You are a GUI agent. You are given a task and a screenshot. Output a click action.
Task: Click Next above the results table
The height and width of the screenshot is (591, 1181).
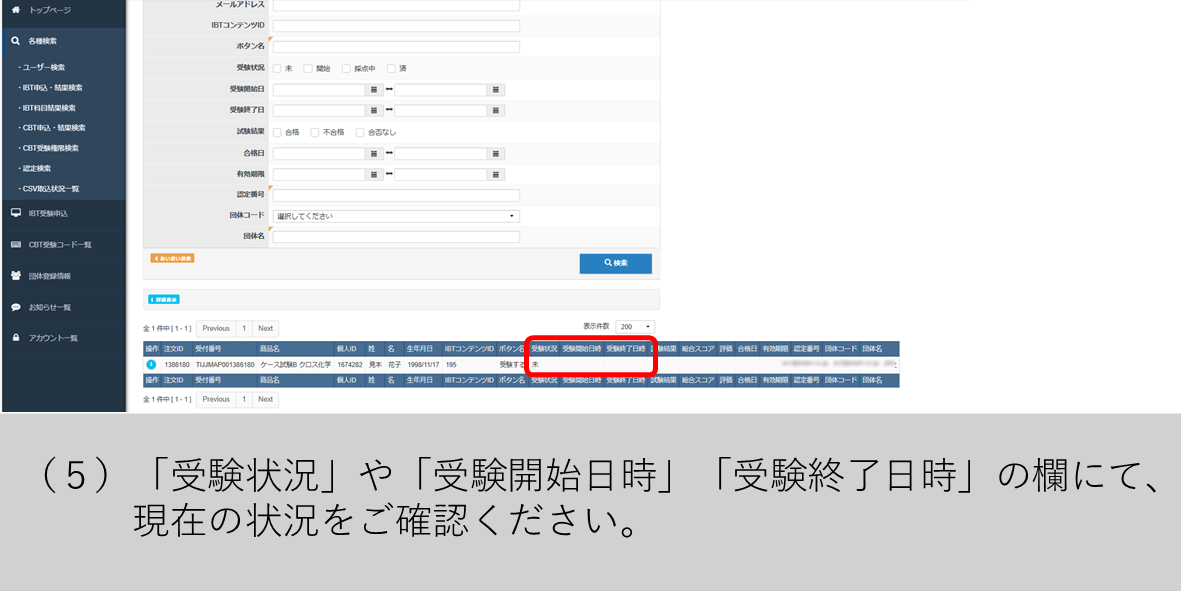tap(265, 329)
